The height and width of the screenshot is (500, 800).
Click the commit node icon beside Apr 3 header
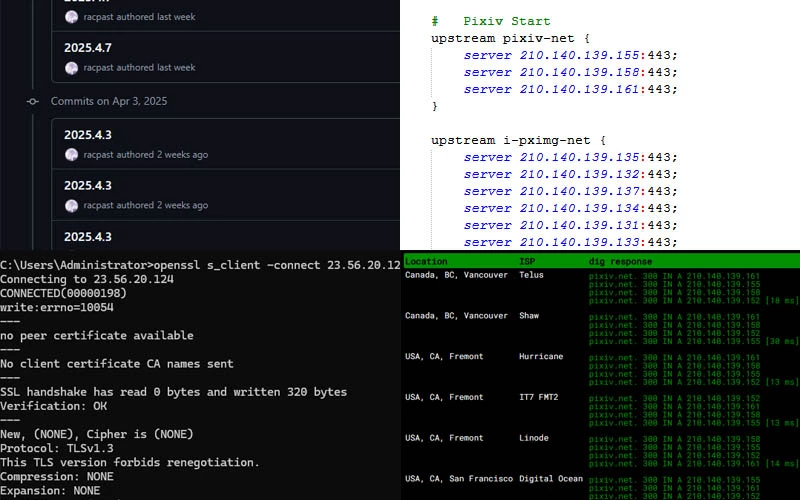(x=32, y=101)
